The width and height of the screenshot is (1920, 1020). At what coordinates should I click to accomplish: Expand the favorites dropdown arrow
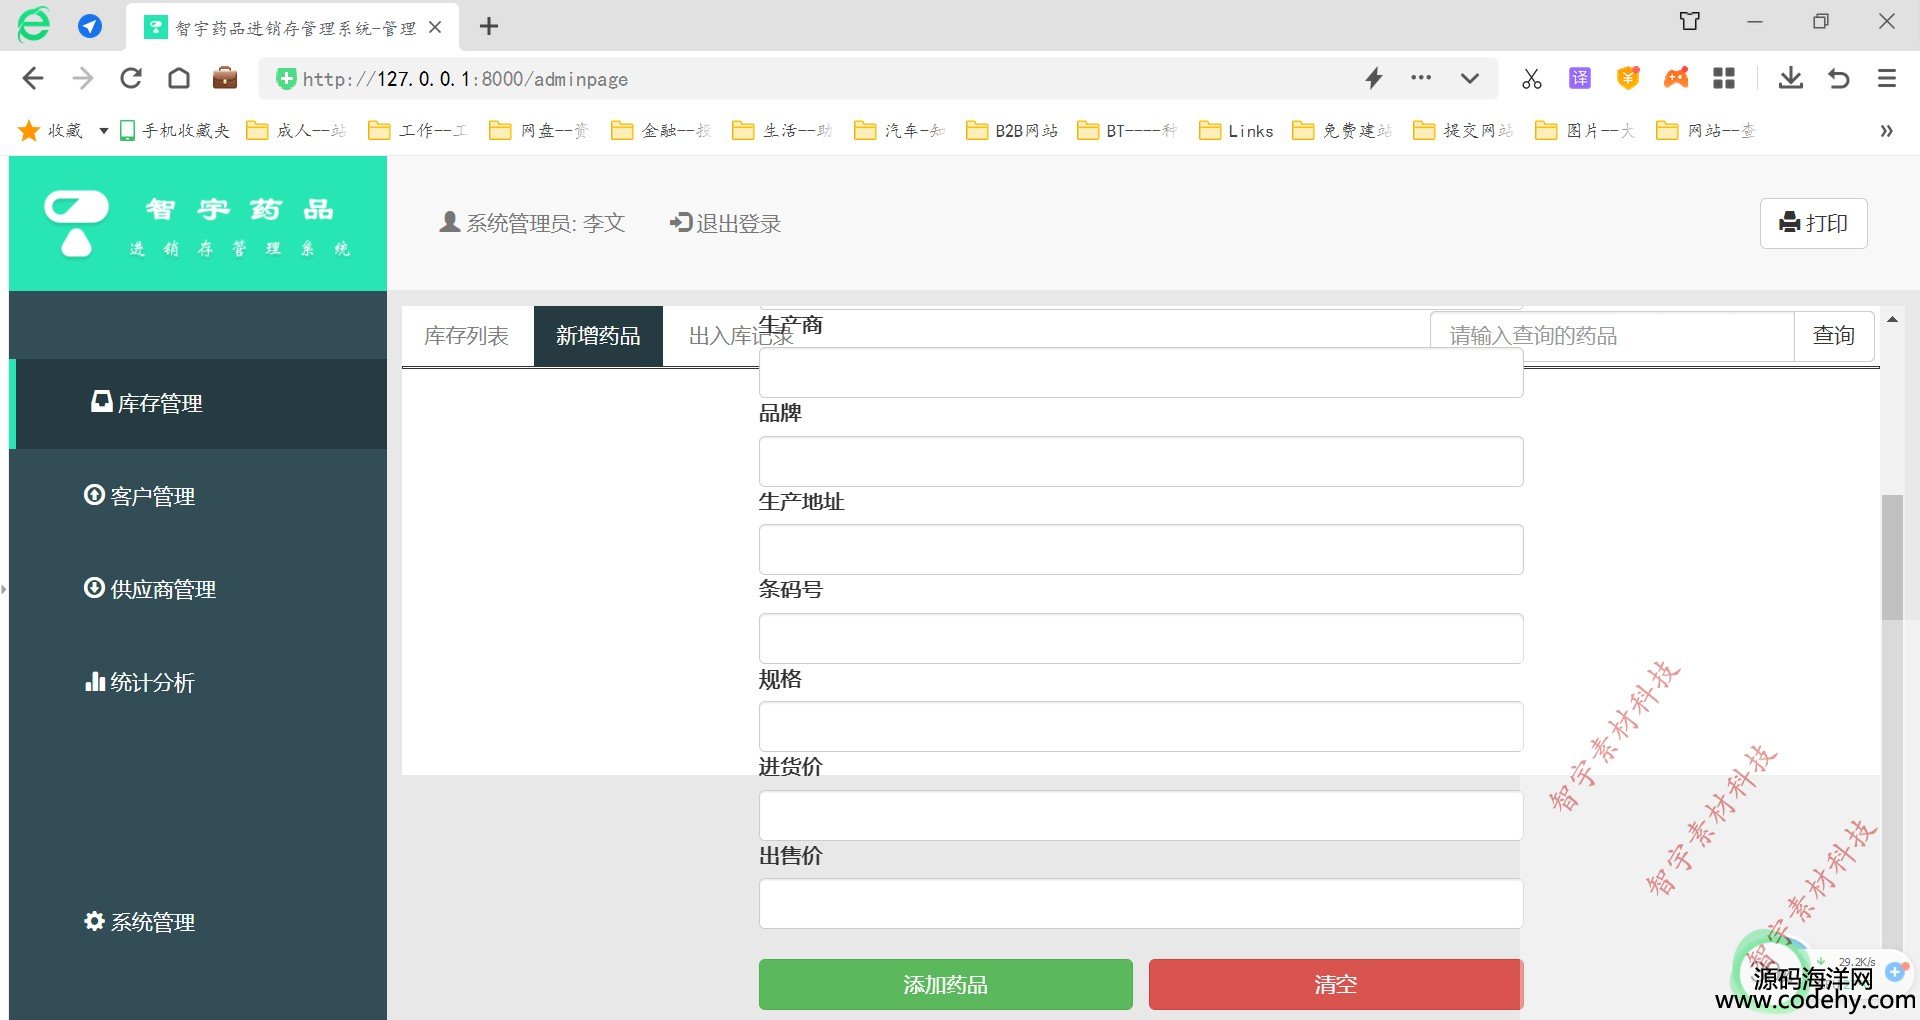click(x=103, y=131)
